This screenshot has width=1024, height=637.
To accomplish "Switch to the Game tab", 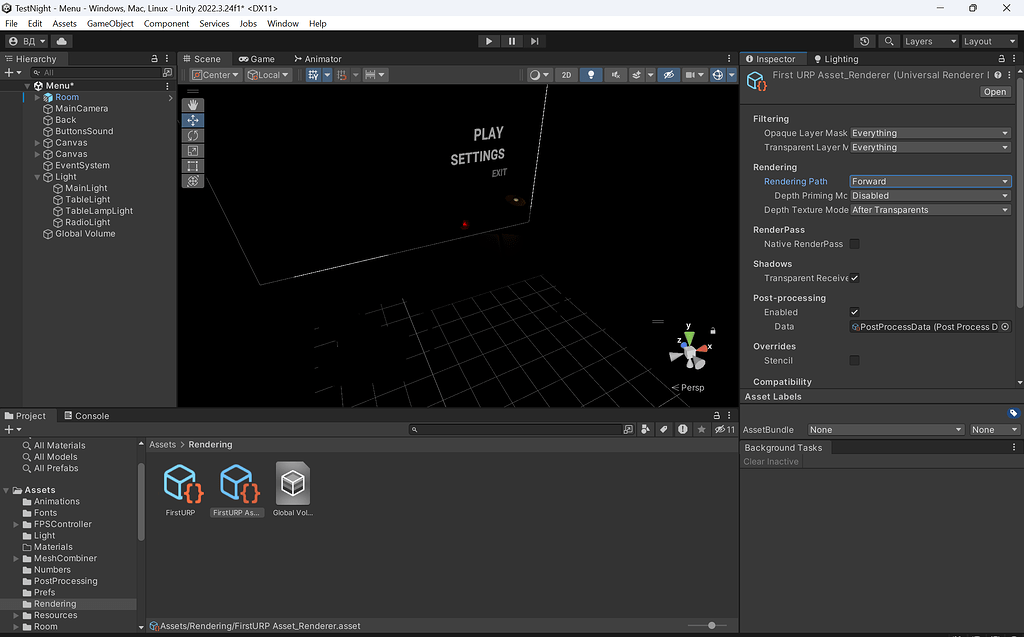I will (x=257, y=58).
